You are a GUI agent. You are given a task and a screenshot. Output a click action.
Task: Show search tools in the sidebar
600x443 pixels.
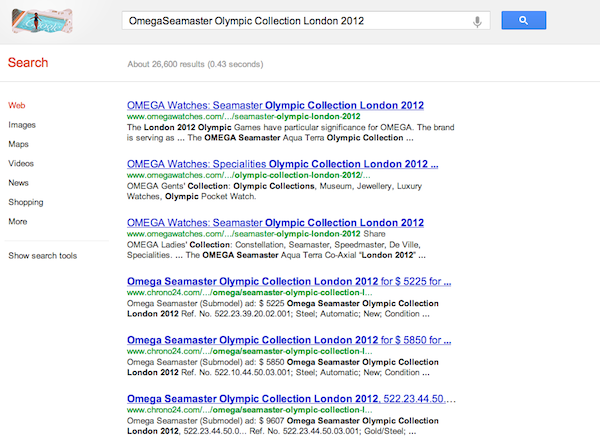click(x=42, y=256)
